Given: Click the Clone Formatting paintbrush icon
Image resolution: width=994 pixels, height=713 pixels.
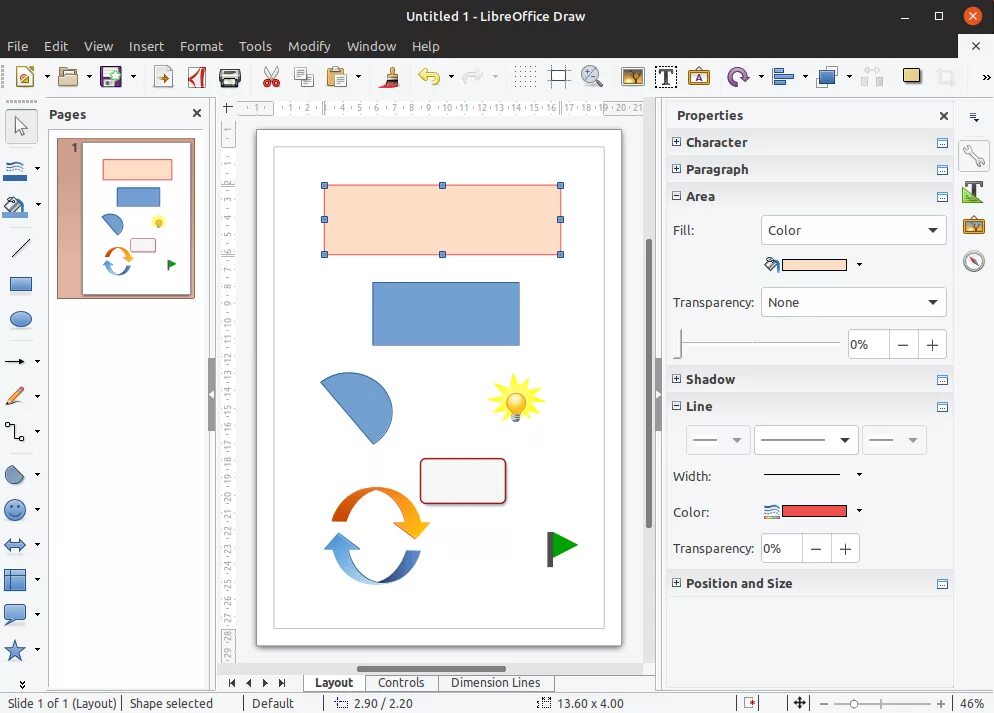Looking at the screenshot, I should click(388, 77).
